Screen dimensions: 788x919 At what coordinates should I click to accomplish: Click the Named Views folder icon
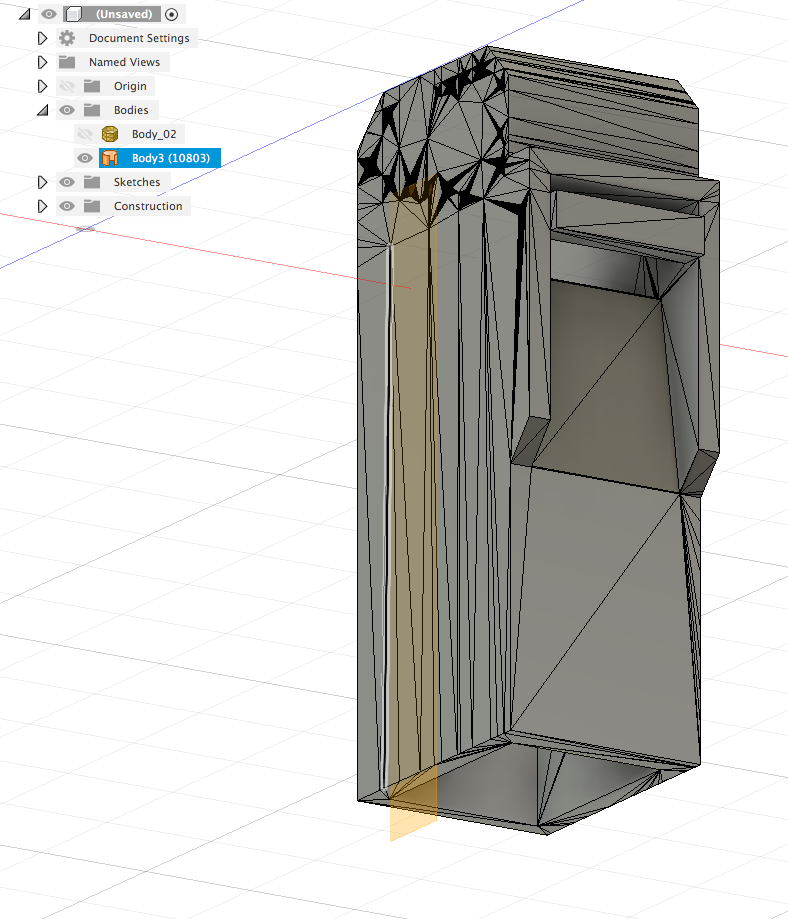tap(67, 62)
